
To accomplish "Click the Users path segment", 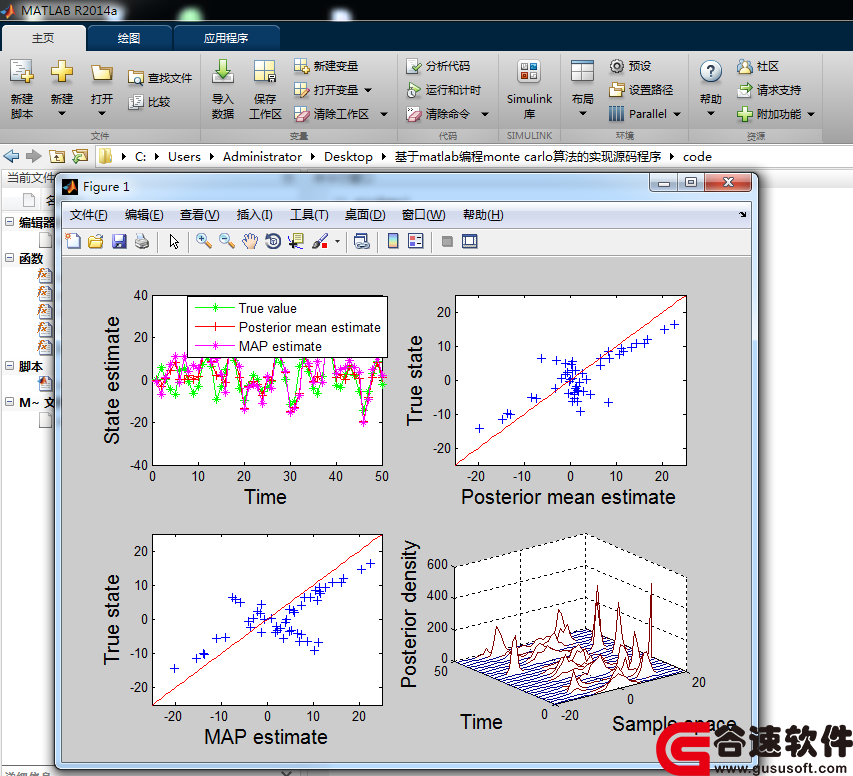I will (184, 157).
